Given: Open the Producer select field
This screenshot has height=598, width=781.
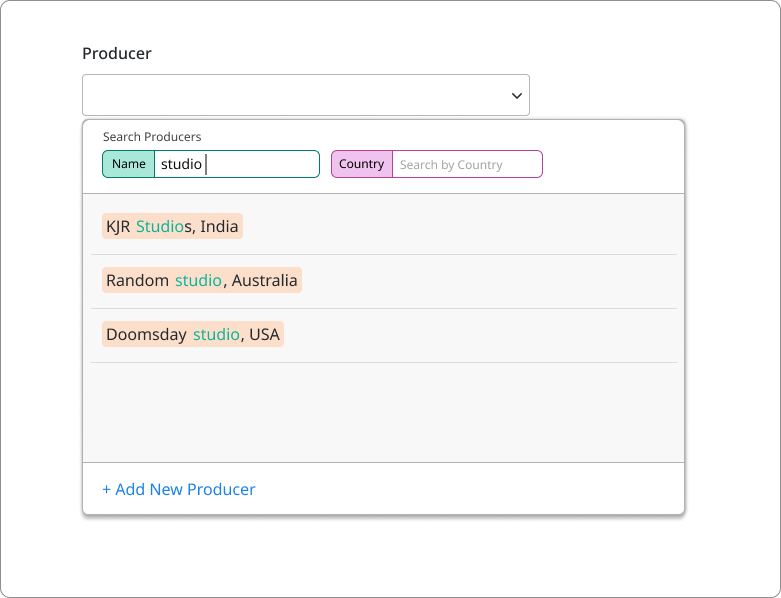Looking at the screenshot, I should coord(306,95).
